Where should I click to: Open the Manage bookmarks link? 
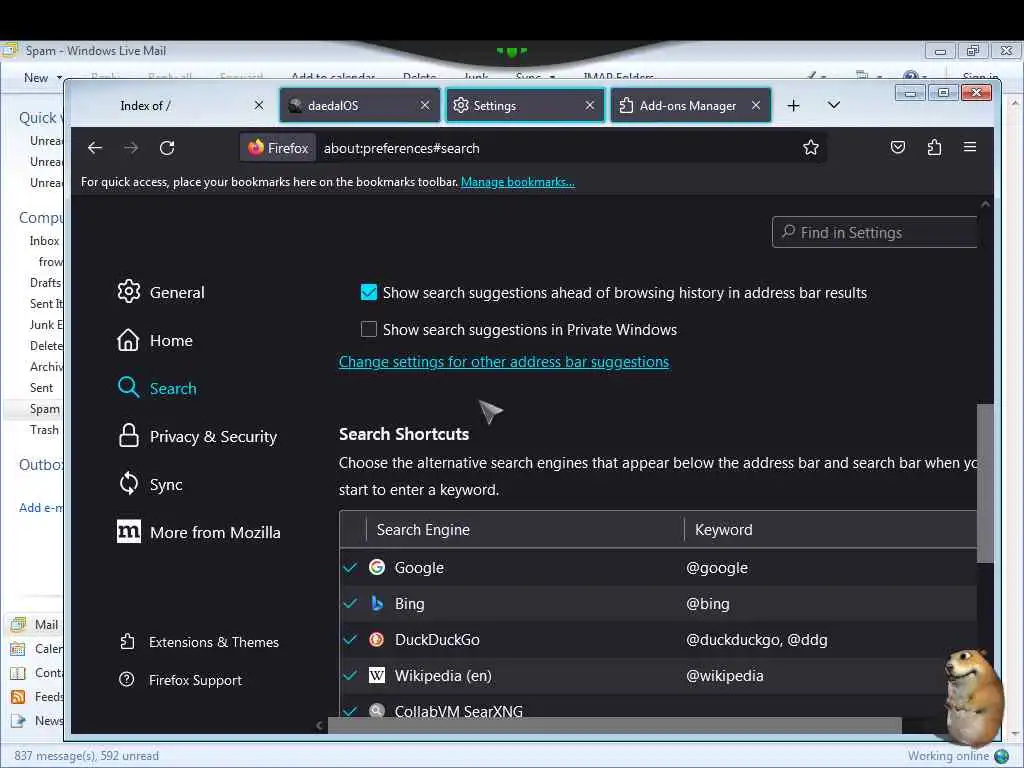coord(518,182)
